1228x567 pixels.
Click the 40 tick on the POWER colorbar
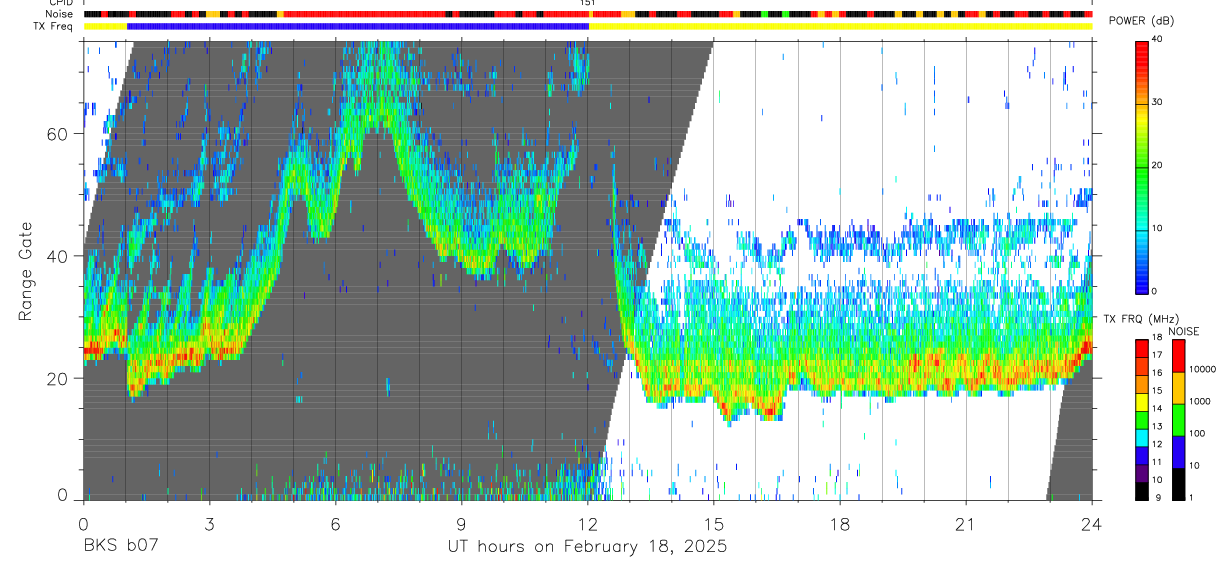(x=1157, y=40)
